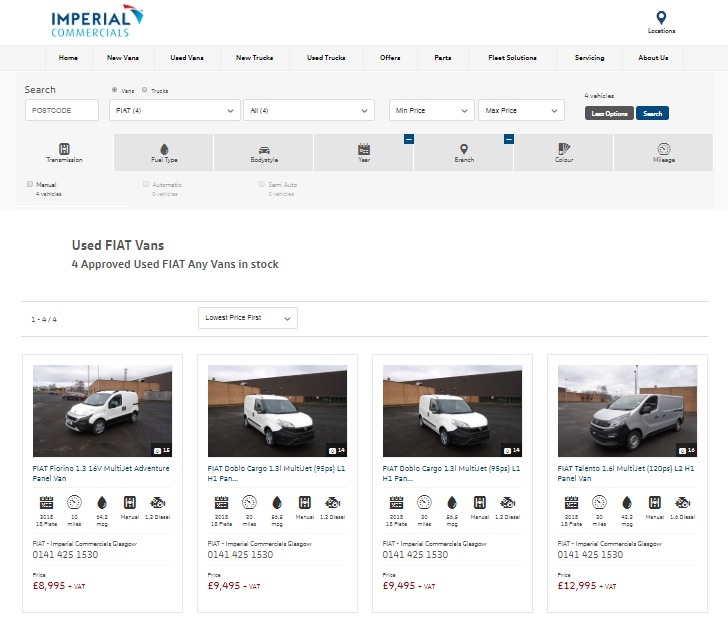This screenshot has width=728, height=620.
Task: Click the postcode input field
Action: click(x=62, y=110)
